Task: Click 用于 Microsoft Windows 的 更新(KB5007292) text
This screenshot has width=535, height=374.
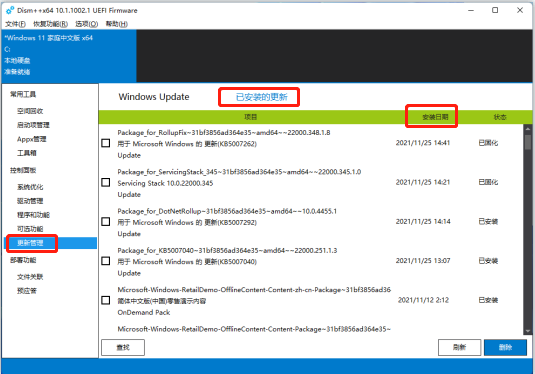Action: pos(187,222)
